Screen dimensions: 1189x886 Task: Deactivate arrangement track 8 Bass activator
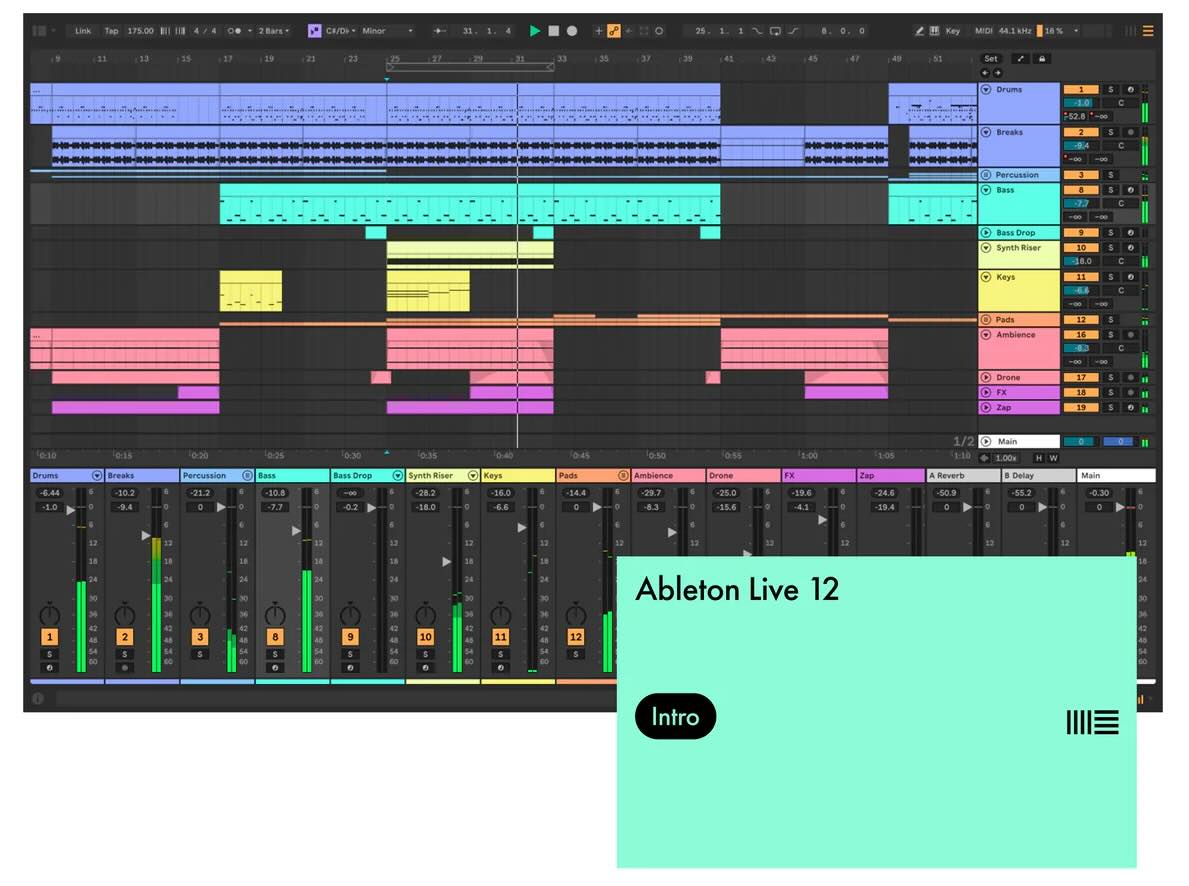pyautogui.click(x=1081, y=190)
